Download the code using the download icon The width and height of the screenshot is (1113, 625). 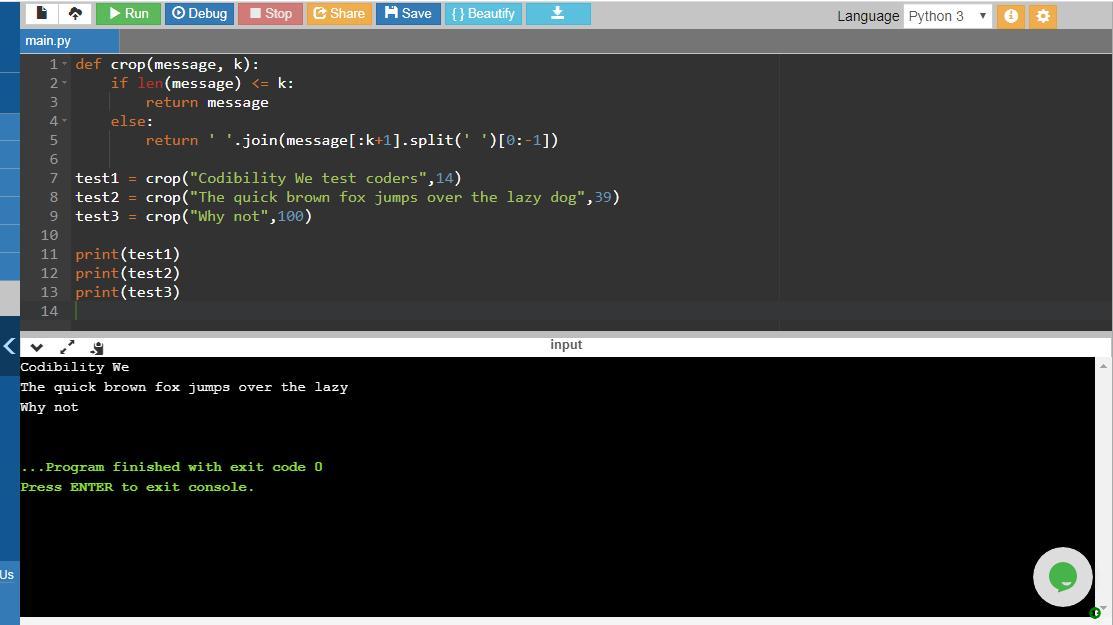(x=558, y=14)
